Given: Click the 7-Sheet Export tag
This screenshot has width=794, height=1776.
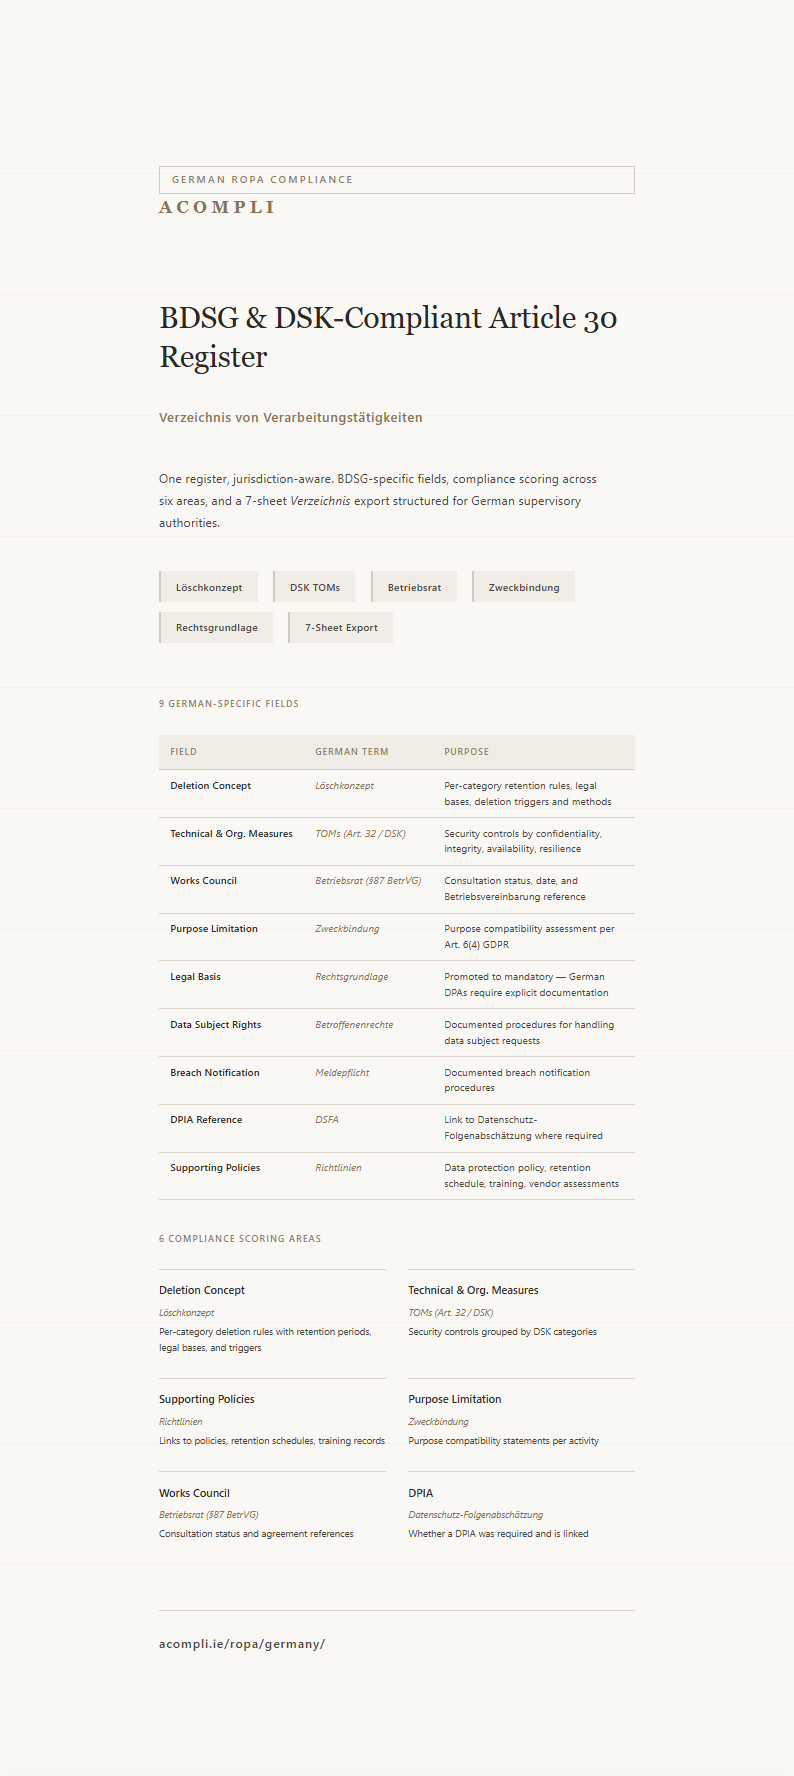Looking at the screenshot, I should pos(341,628).
